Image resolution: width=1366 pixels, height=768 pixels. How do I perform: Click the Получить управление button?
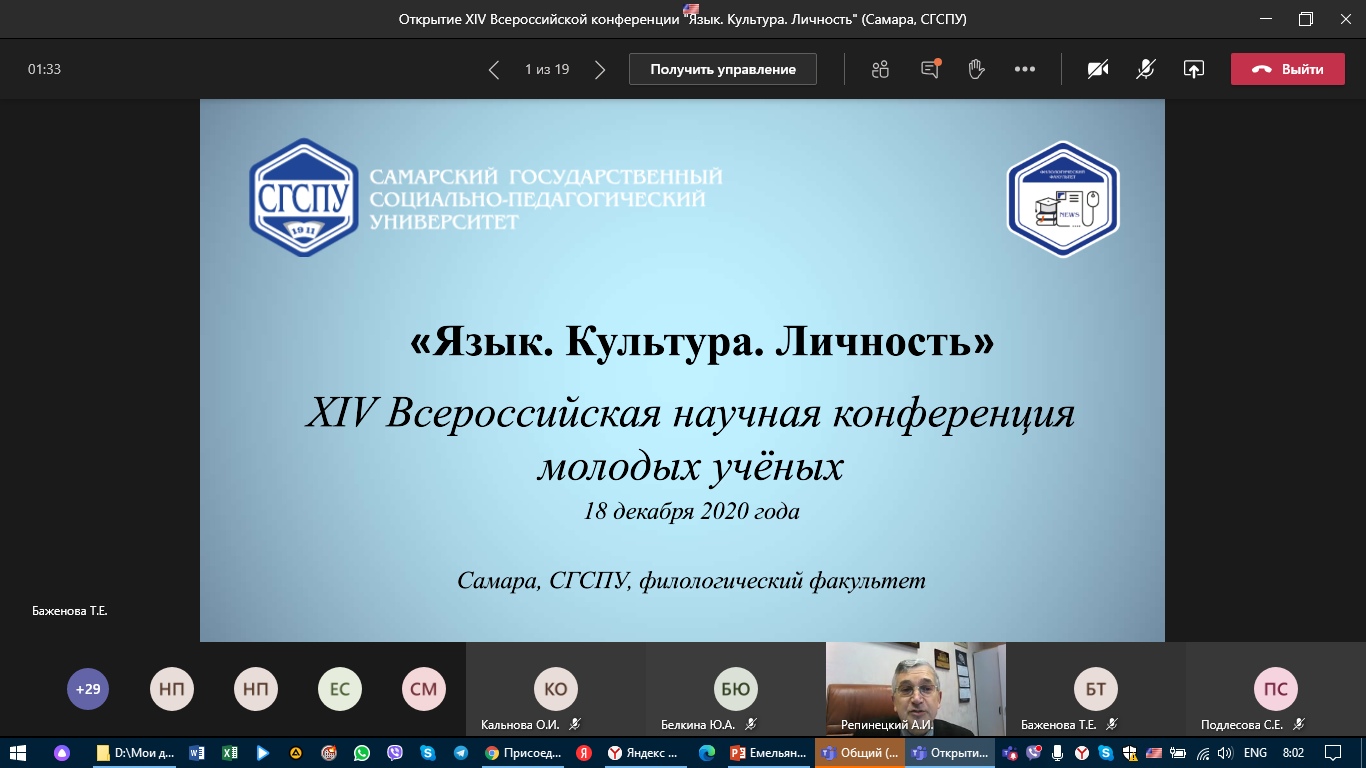click(723, 69)
